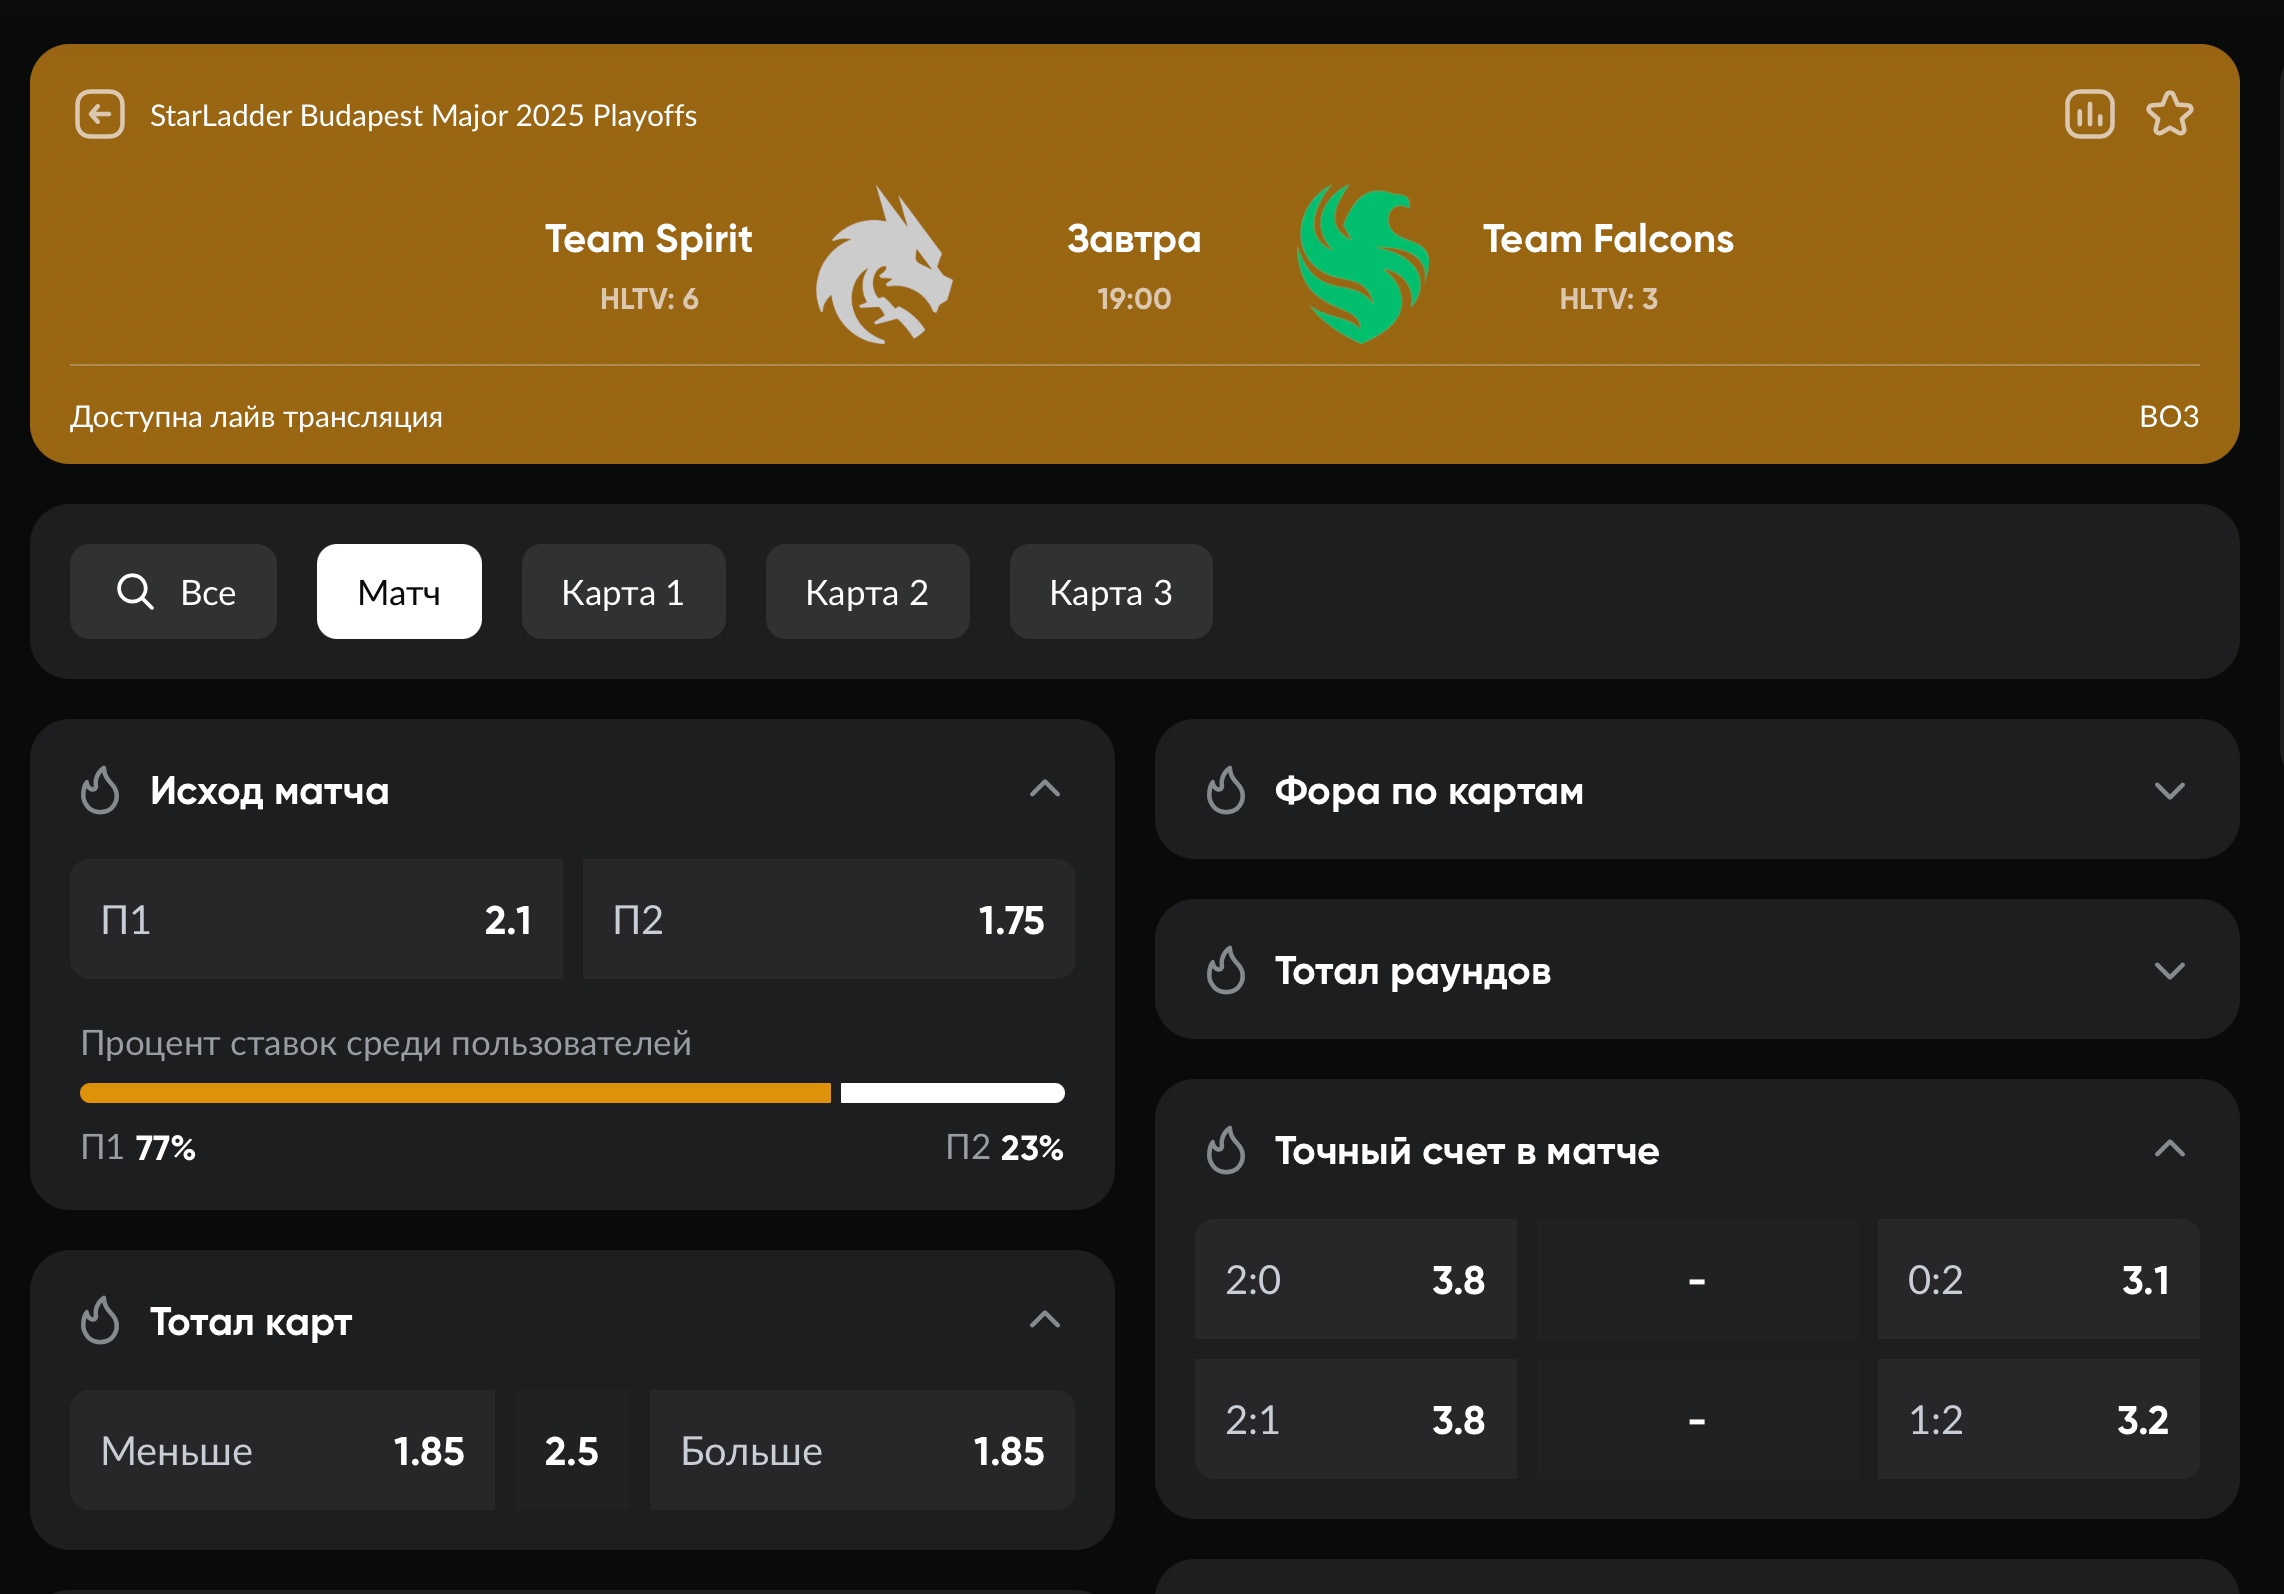Image resolution: width=2284 pixels, height=1594 pixels.
Task: Expand the Тотал раундов section
Action: click(x=2168, y=971)
